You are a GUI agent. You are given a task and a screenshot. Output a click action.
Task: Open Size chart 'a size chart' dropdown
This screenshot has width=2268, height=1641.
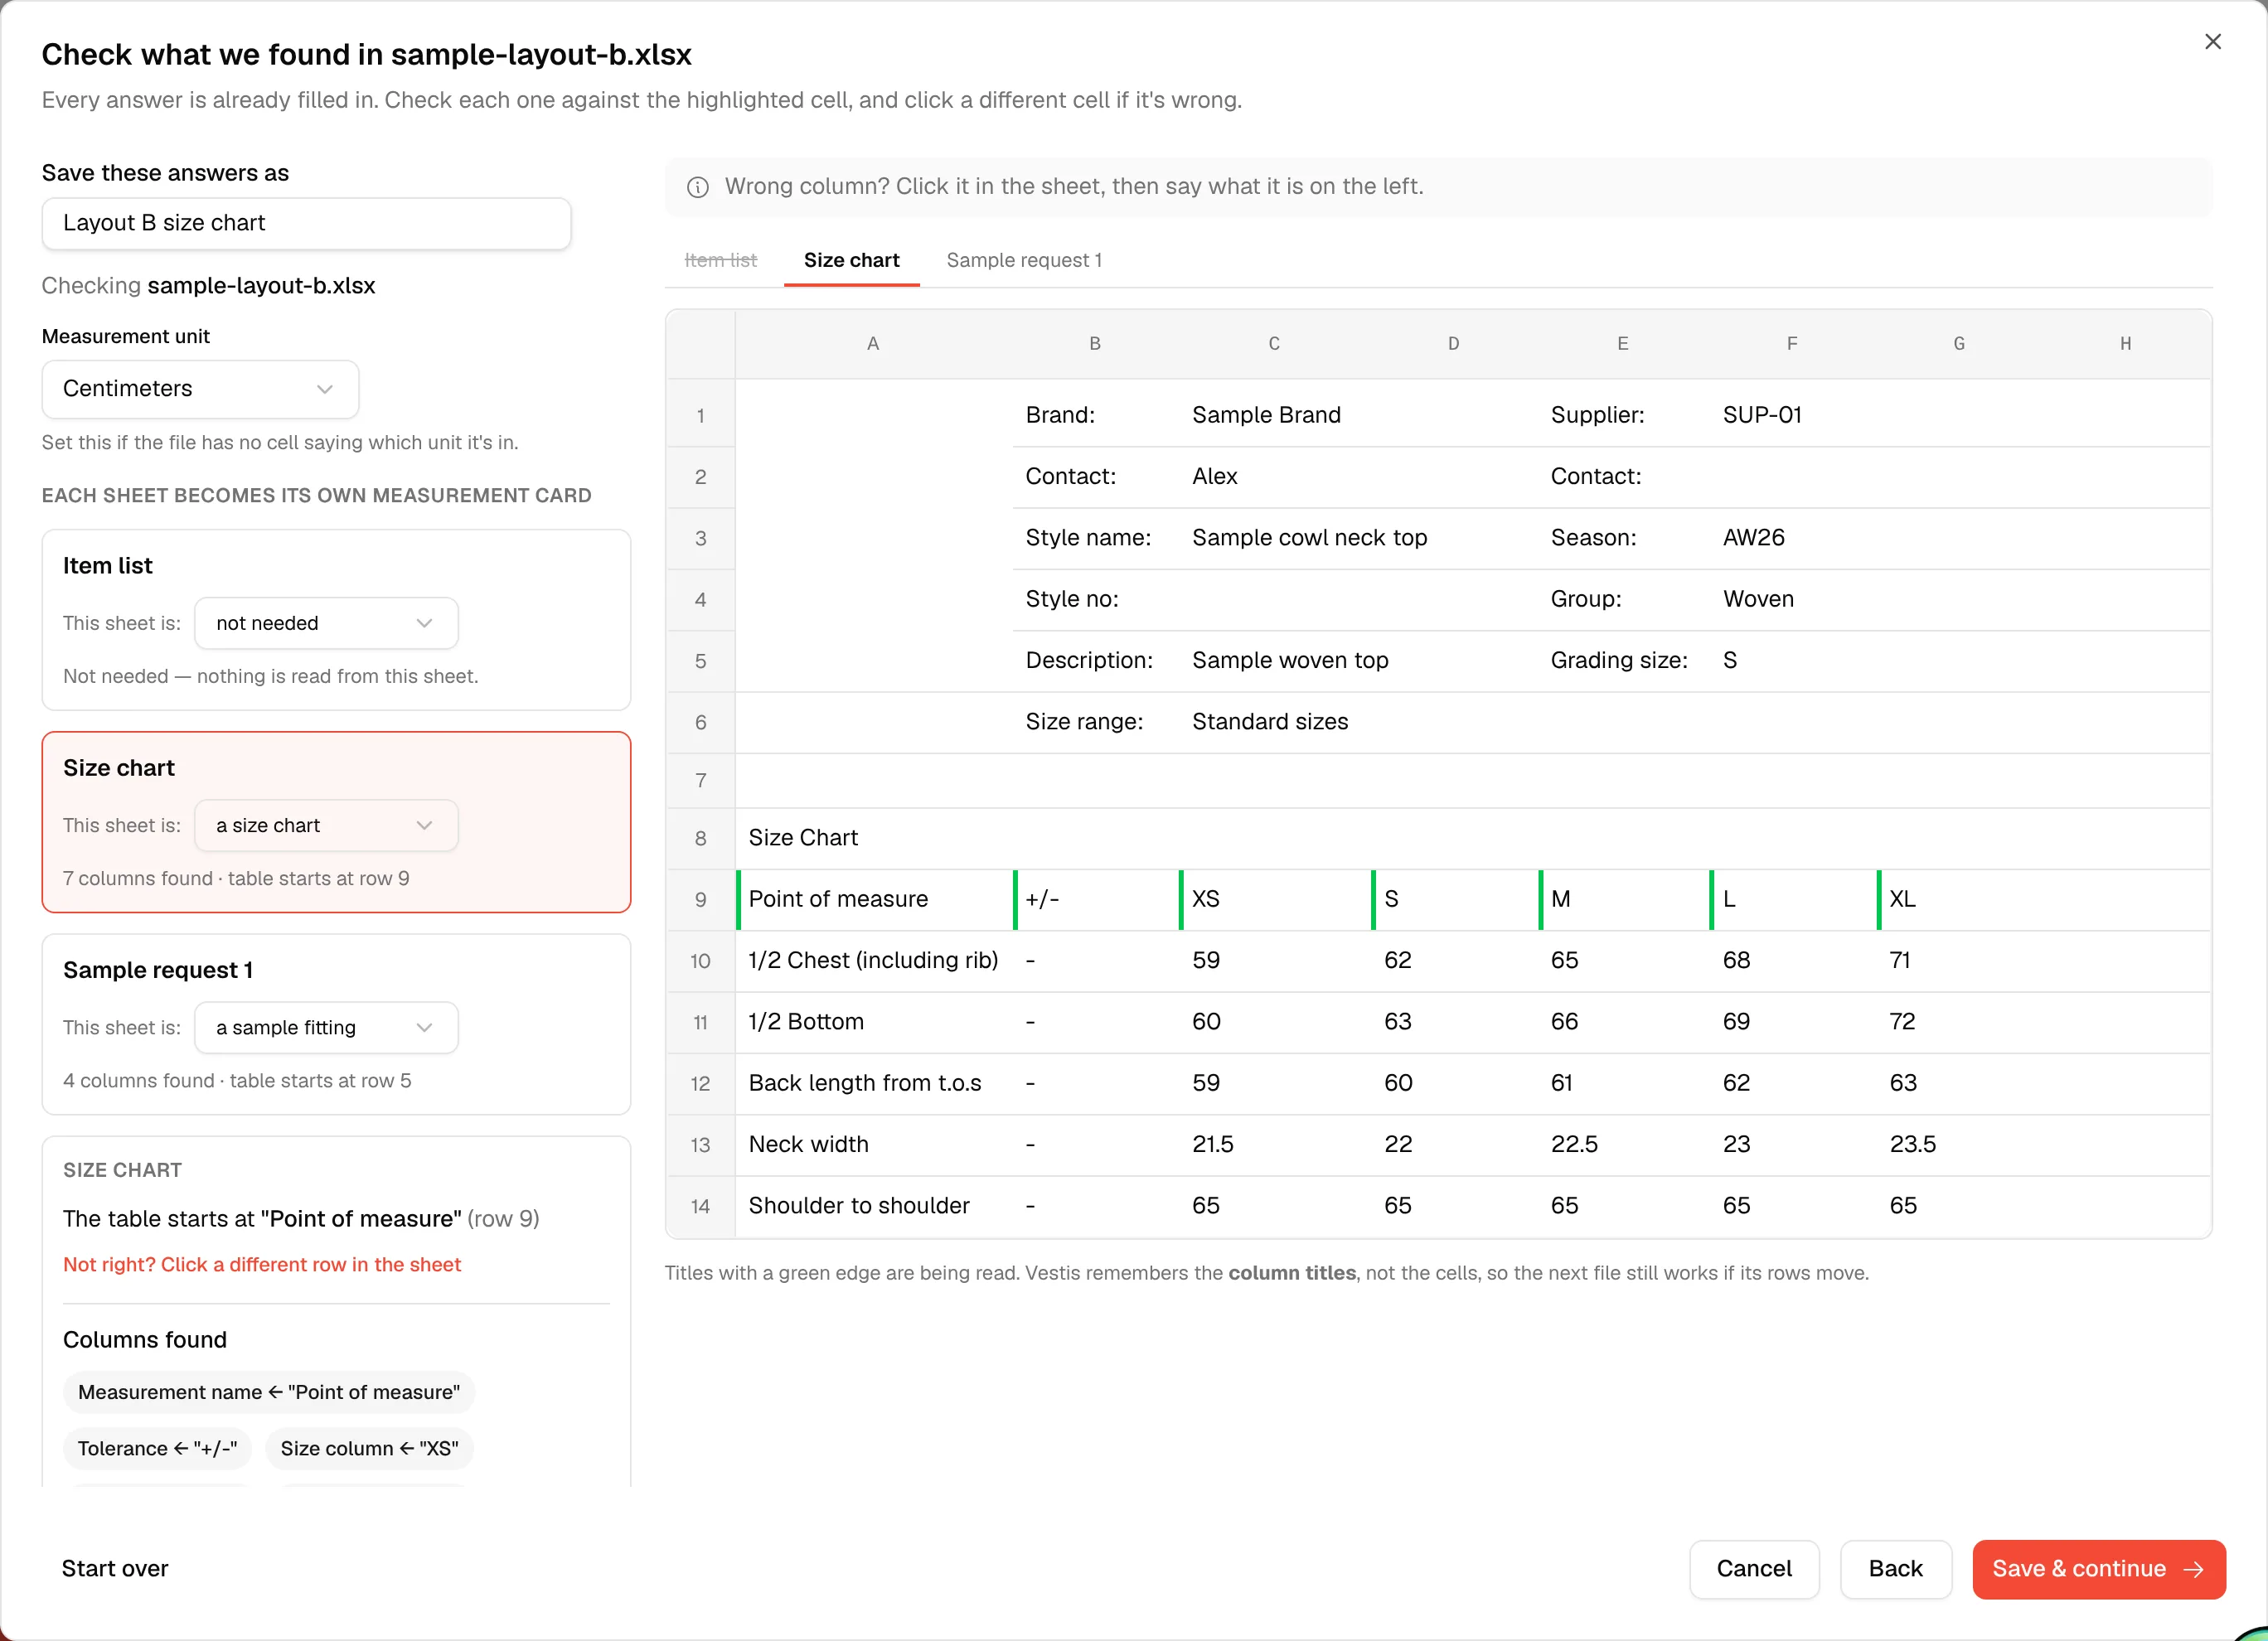326,825
